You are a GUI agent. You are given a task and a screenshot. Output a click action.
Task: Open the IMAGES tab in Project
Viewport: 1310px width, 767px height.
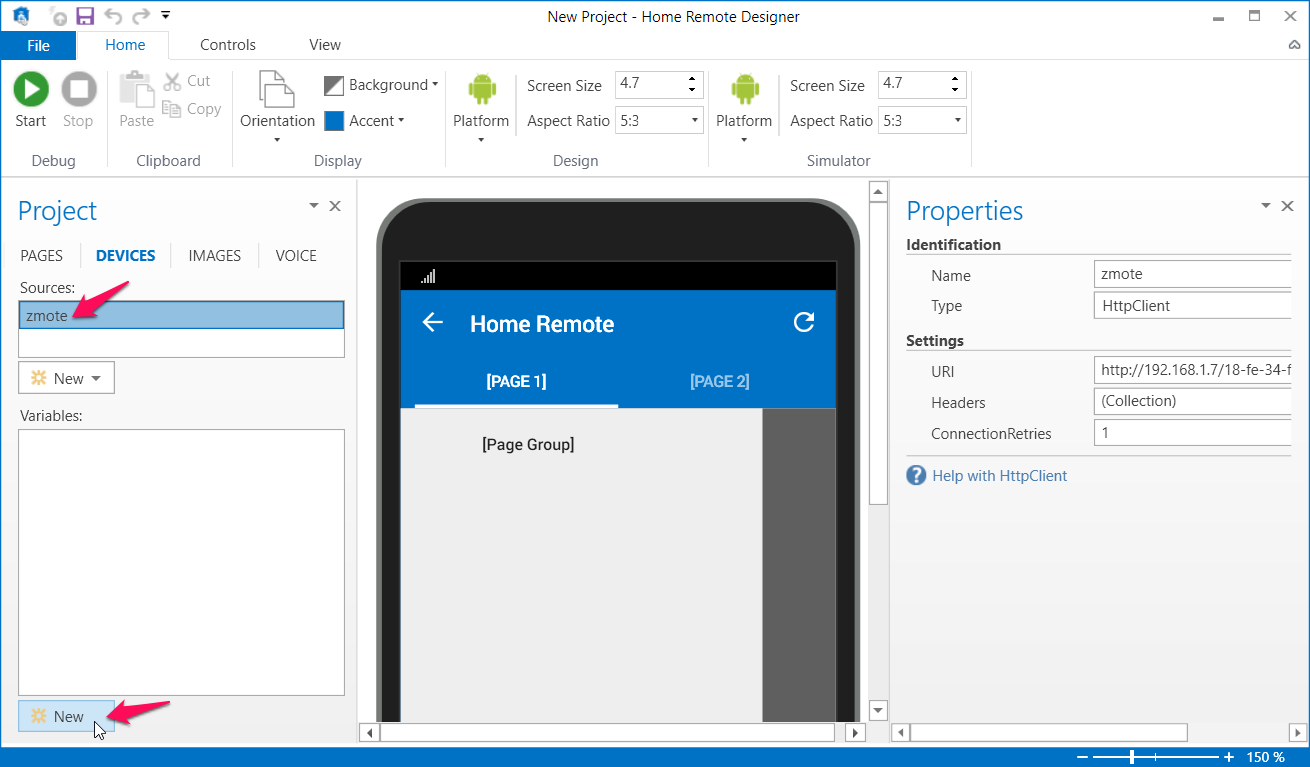(x=214, y=255)
